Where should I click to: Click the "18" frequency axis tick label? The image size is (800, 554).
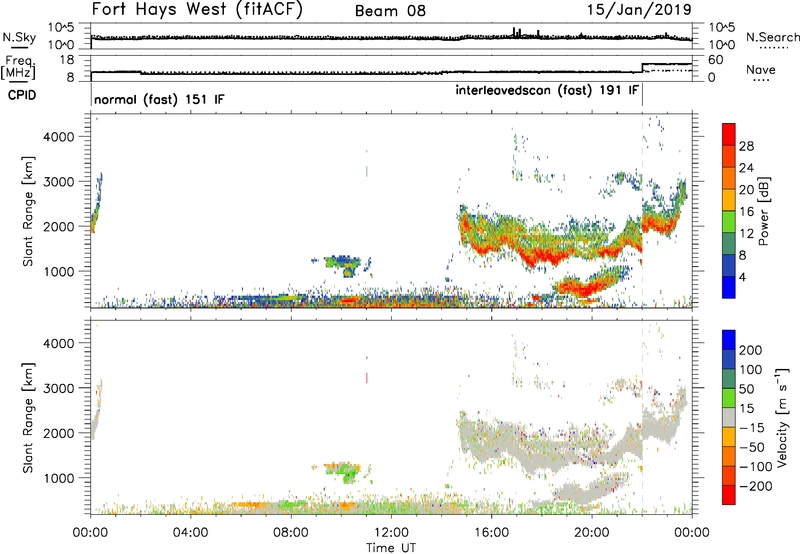click(x=67, y=60)
